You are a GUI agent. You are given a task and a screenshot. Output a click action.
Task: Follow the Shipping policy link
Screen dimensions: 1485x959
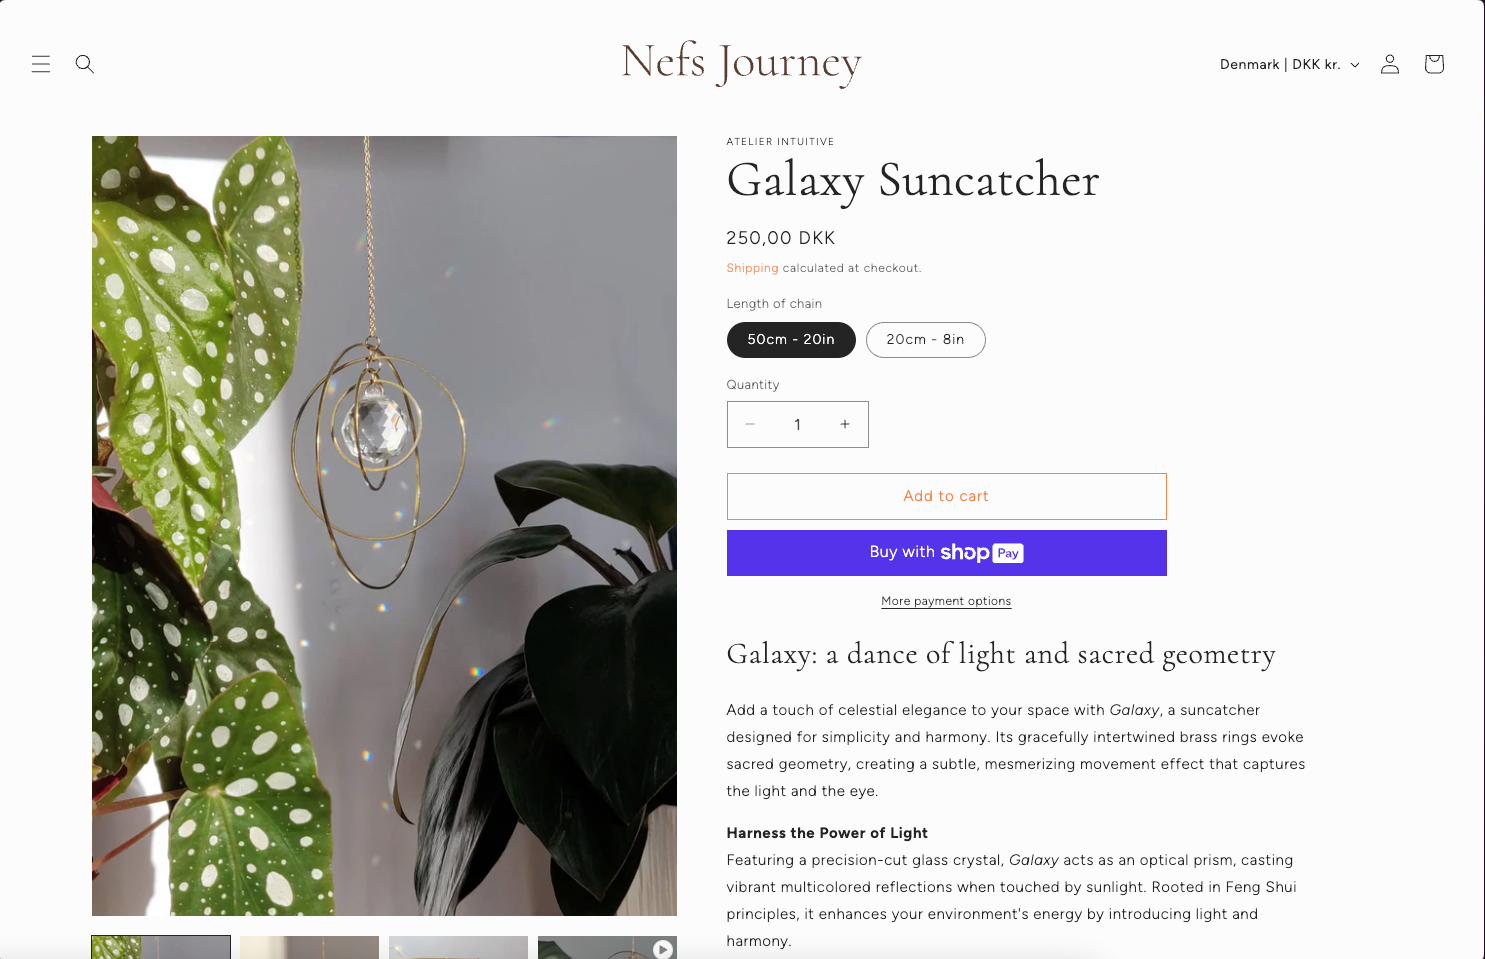(x=752, y=268)
